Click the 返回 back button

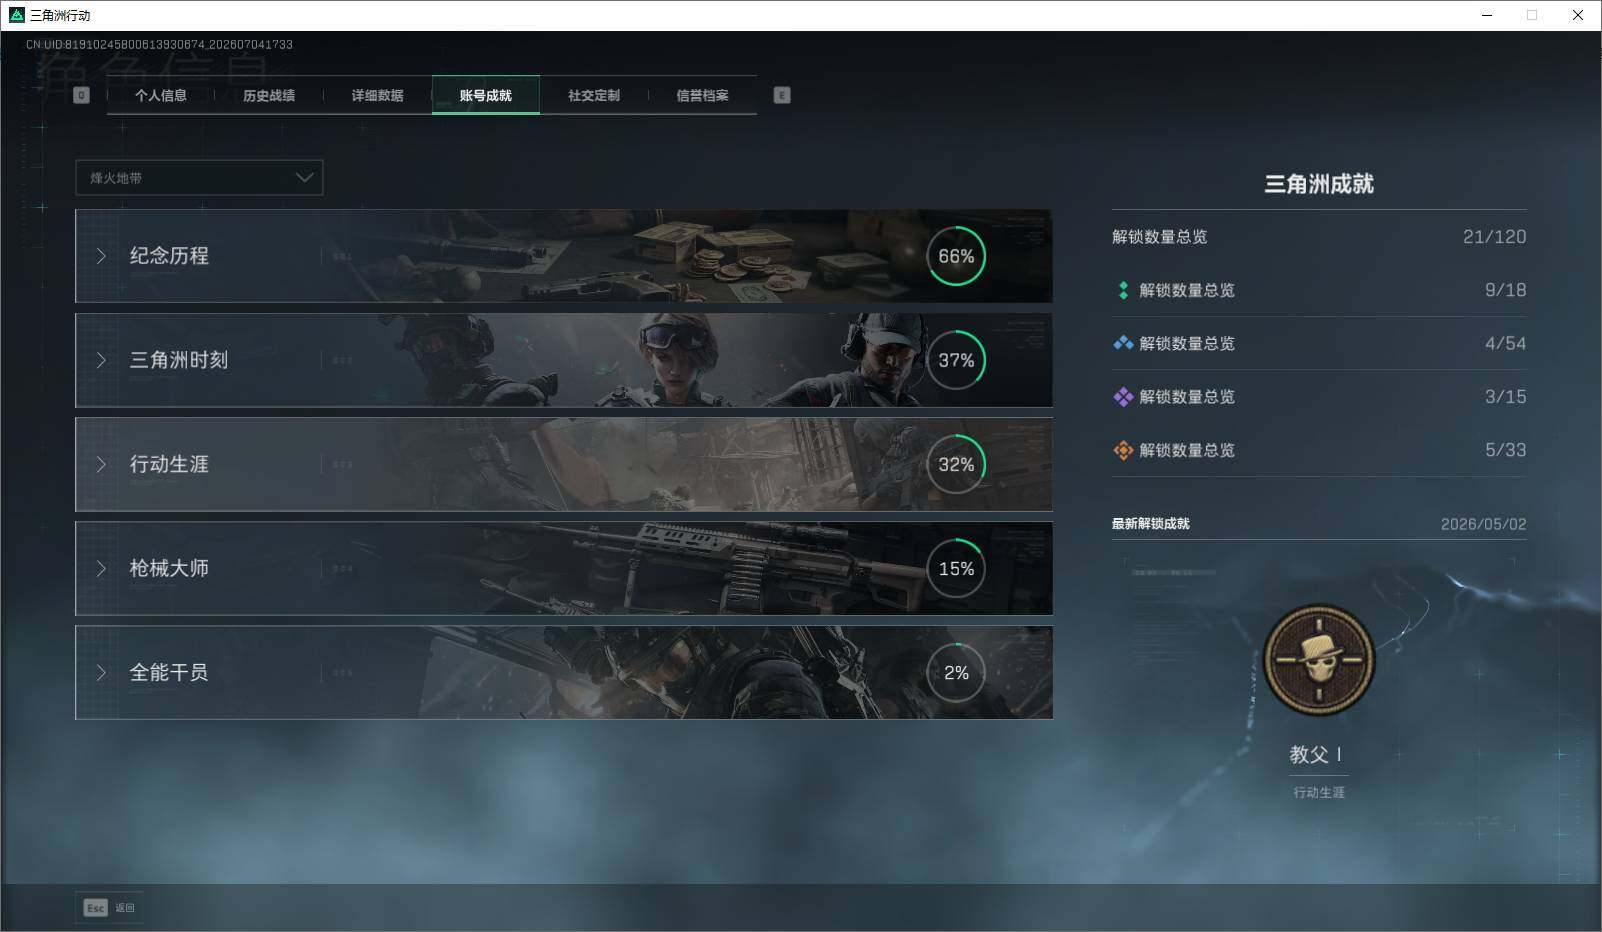pyautogui.click(x=109, y=908)
